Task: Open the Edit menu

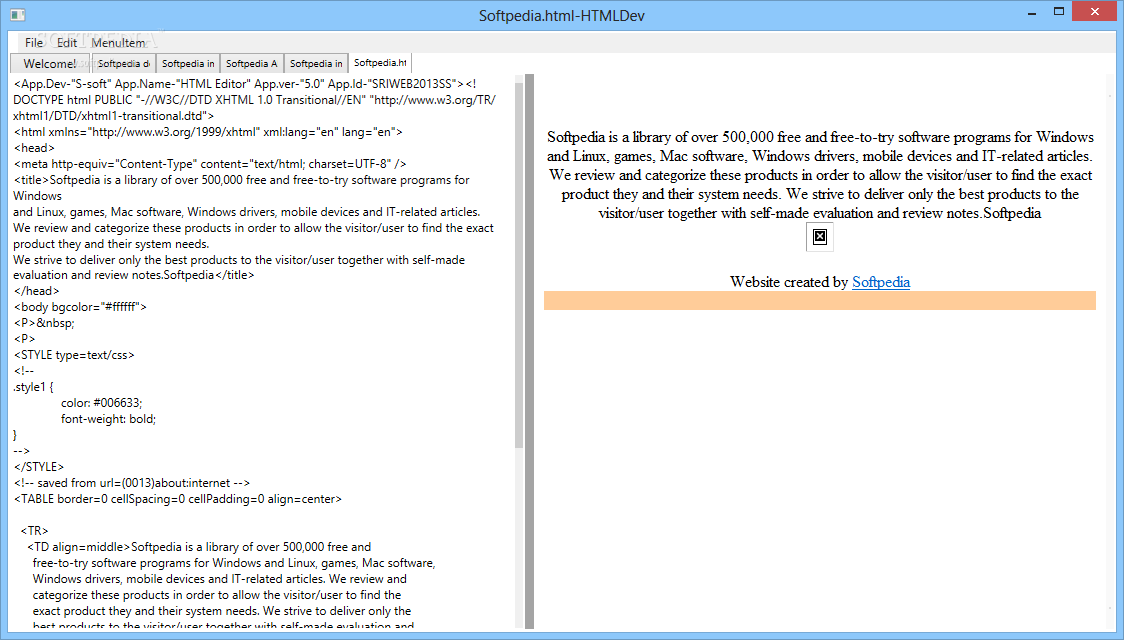Action: pos(67,42)
